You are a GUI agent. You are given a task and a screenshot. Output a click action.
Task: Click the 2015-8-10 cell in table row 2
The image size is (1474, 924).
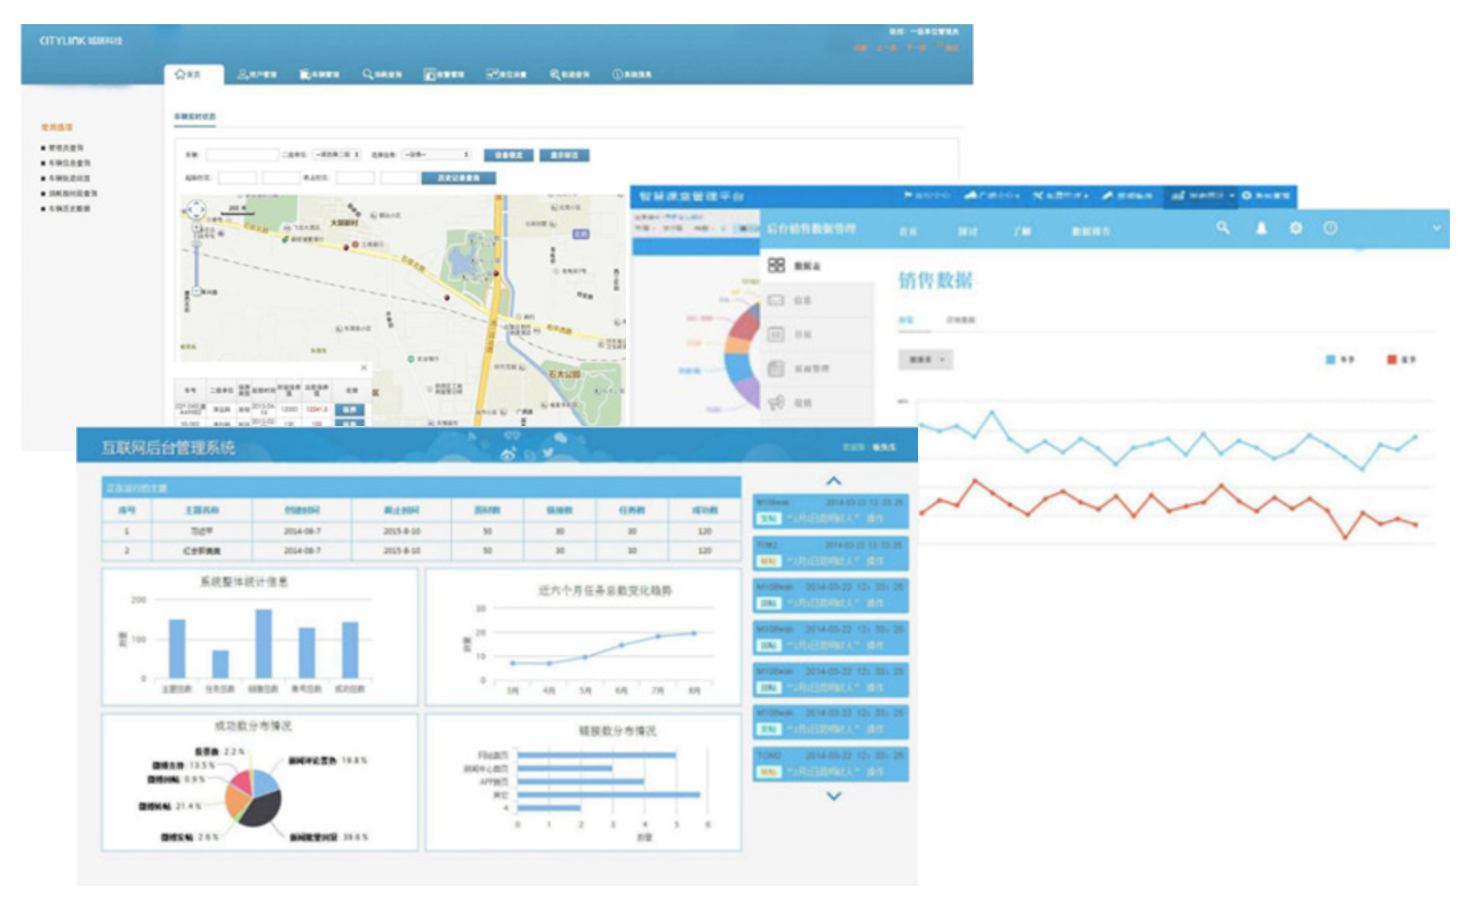click(402, 550)
